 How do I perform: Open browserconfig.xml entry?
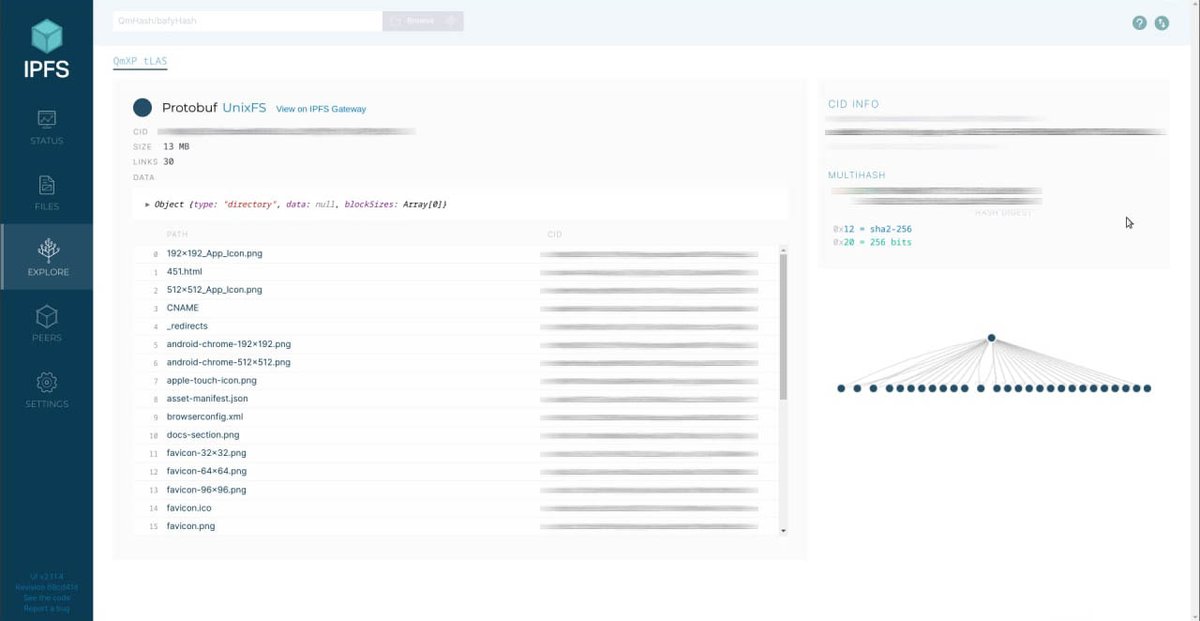click(204, 416)
